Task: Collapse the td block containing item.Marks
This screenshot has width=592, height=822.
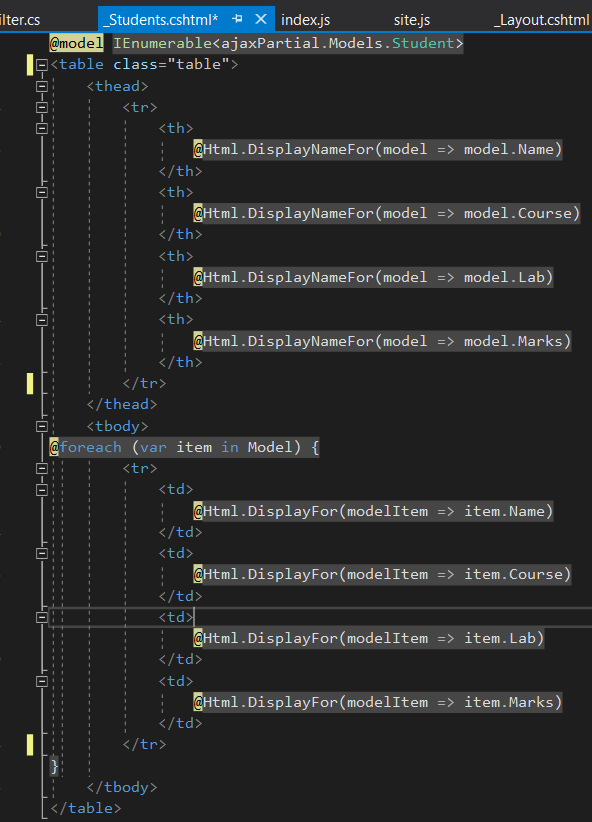Action: (42, 682)
